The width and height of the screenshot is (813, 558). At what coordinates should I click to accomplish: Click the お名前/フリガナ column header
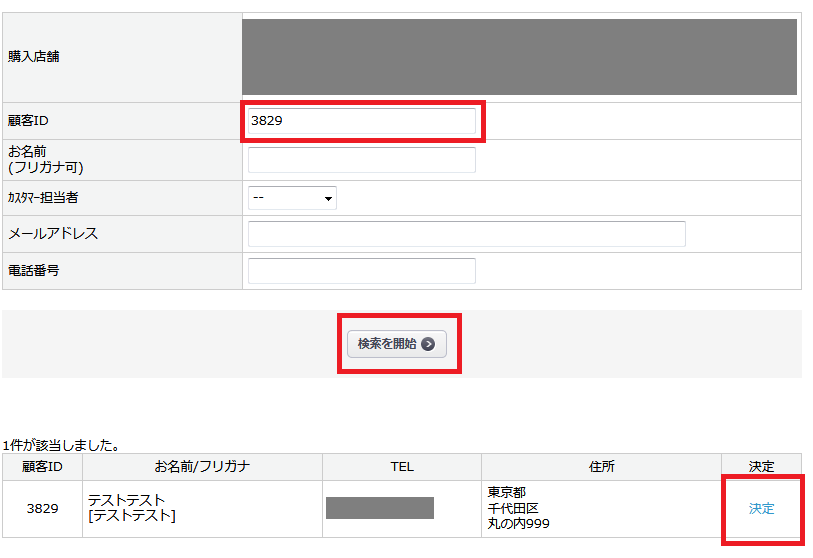tap(202, 467)
